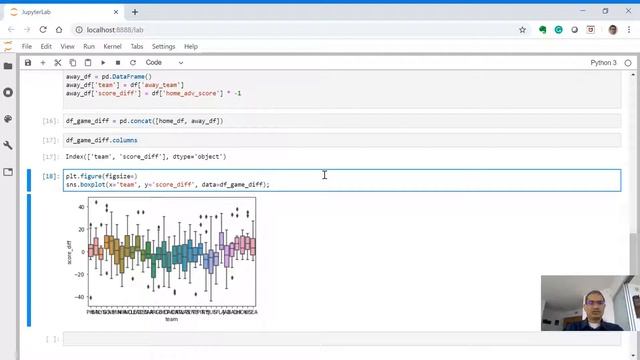Viewport: 640px width, 360px height.
Task: Copy the selected cell
Action: tap(73, 63)
